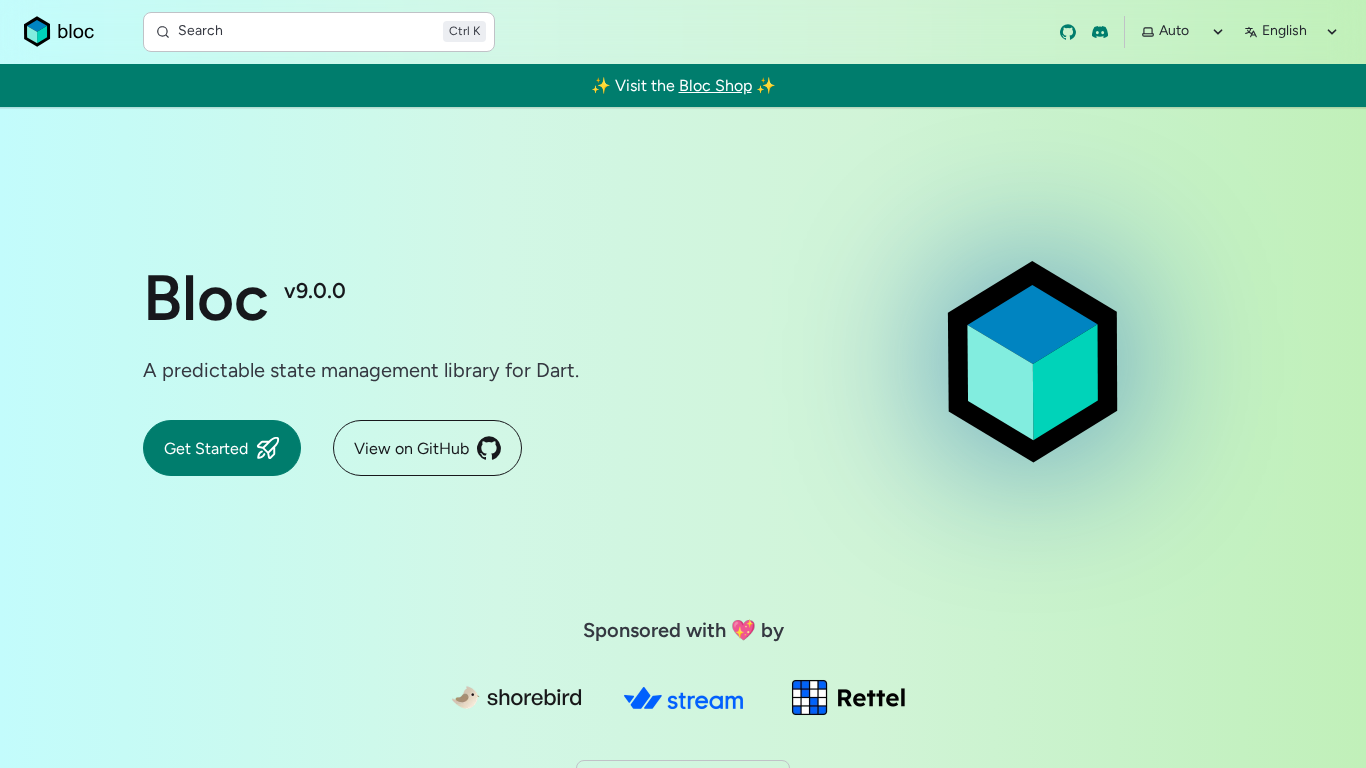Viewport: 1366px width, 768px height.
Task: Click the View on GitHub button
Action: [x=427, y=448]
